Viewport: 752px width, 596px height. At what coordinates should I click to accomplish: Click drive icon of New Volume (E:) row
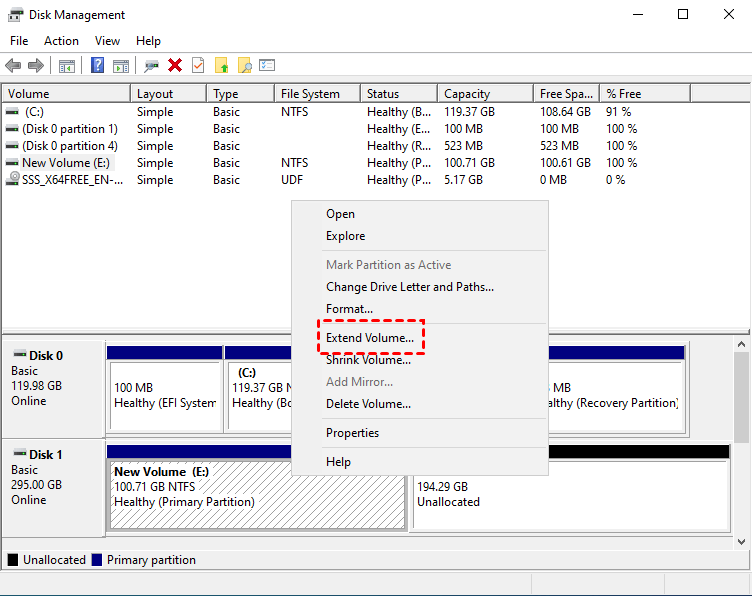(x=12, y=163)
